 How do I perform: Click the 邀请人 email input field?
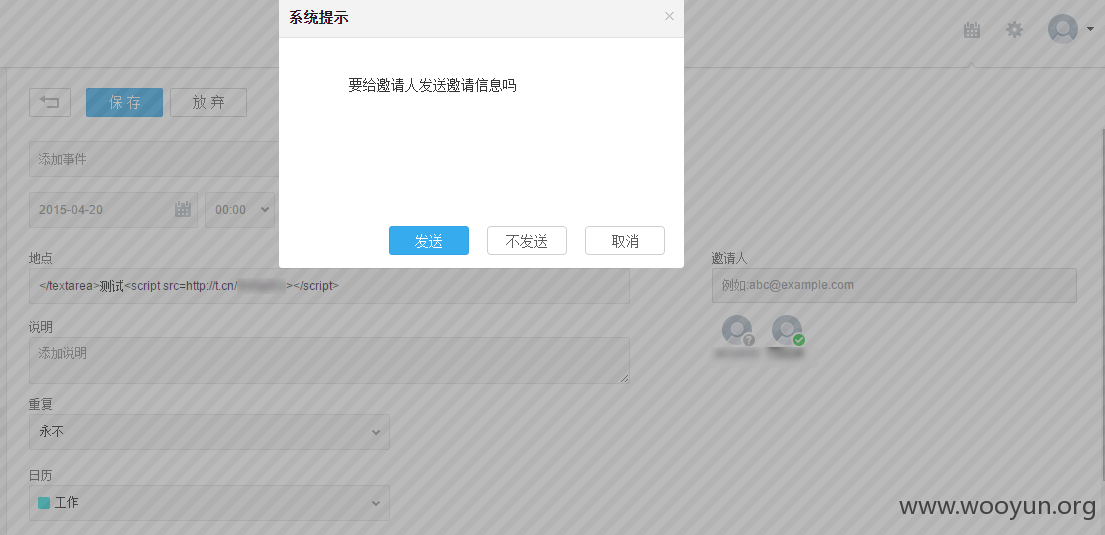(x=894, y=285)
